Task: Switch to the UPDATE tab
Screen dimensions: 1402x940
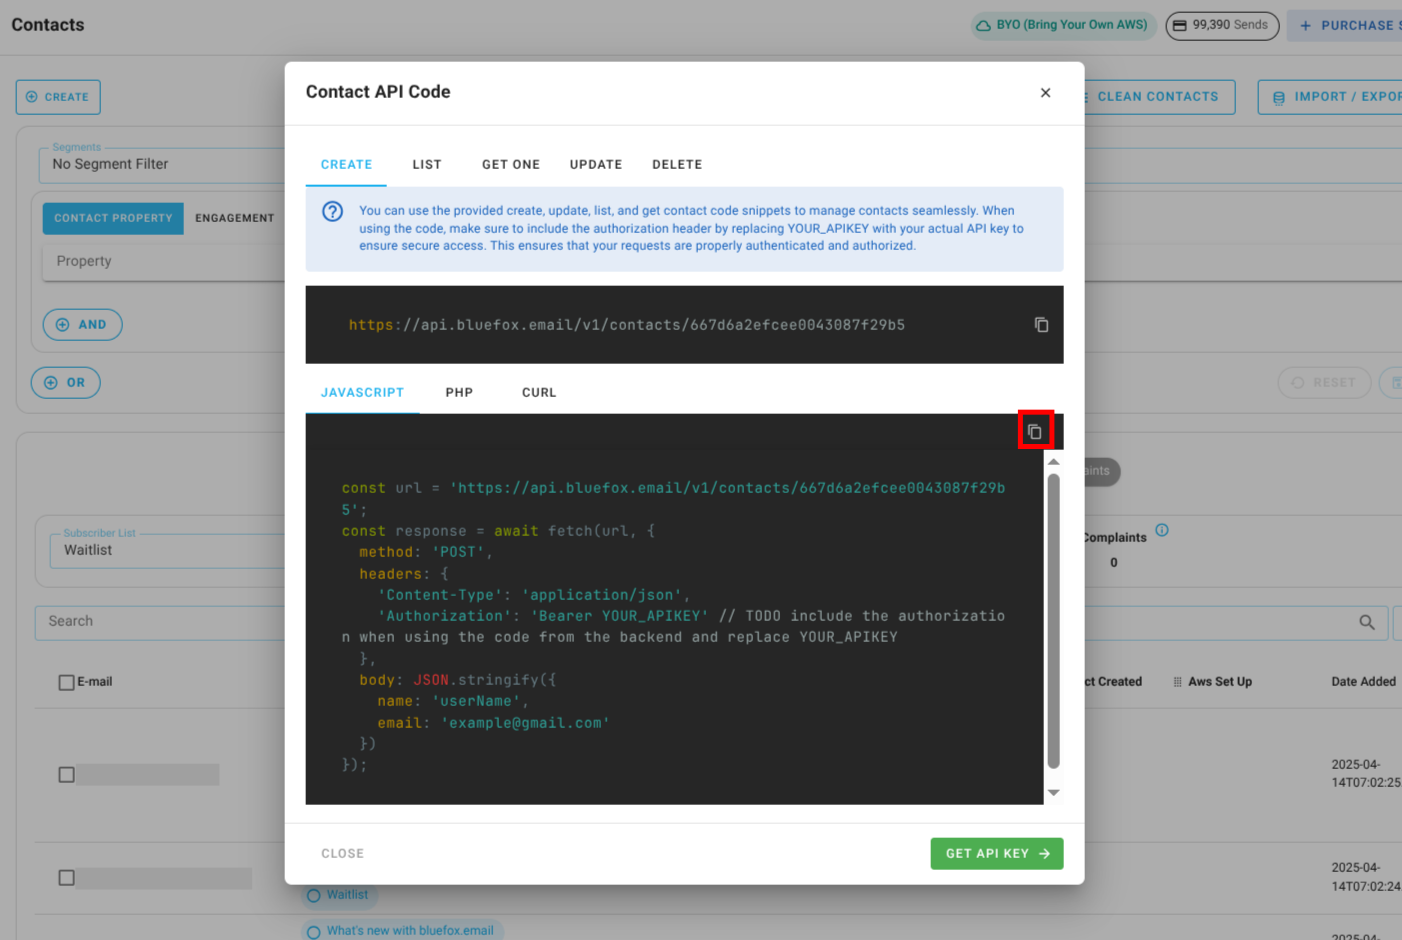Action: 596,164
